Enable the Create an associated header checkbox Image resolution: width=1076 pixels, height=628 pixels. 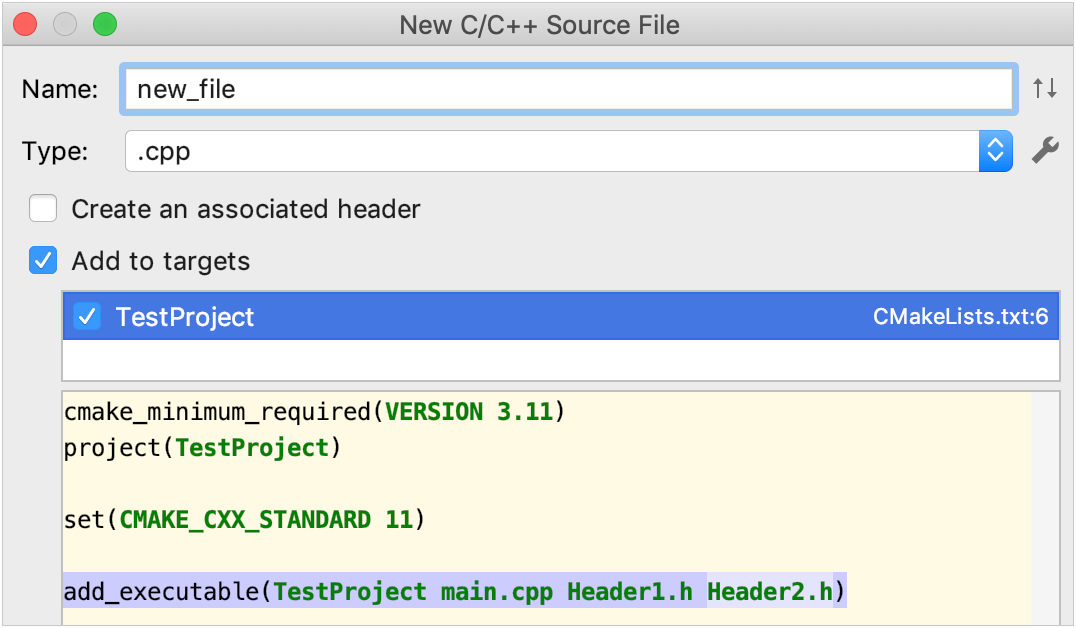(x=42, y=209)
